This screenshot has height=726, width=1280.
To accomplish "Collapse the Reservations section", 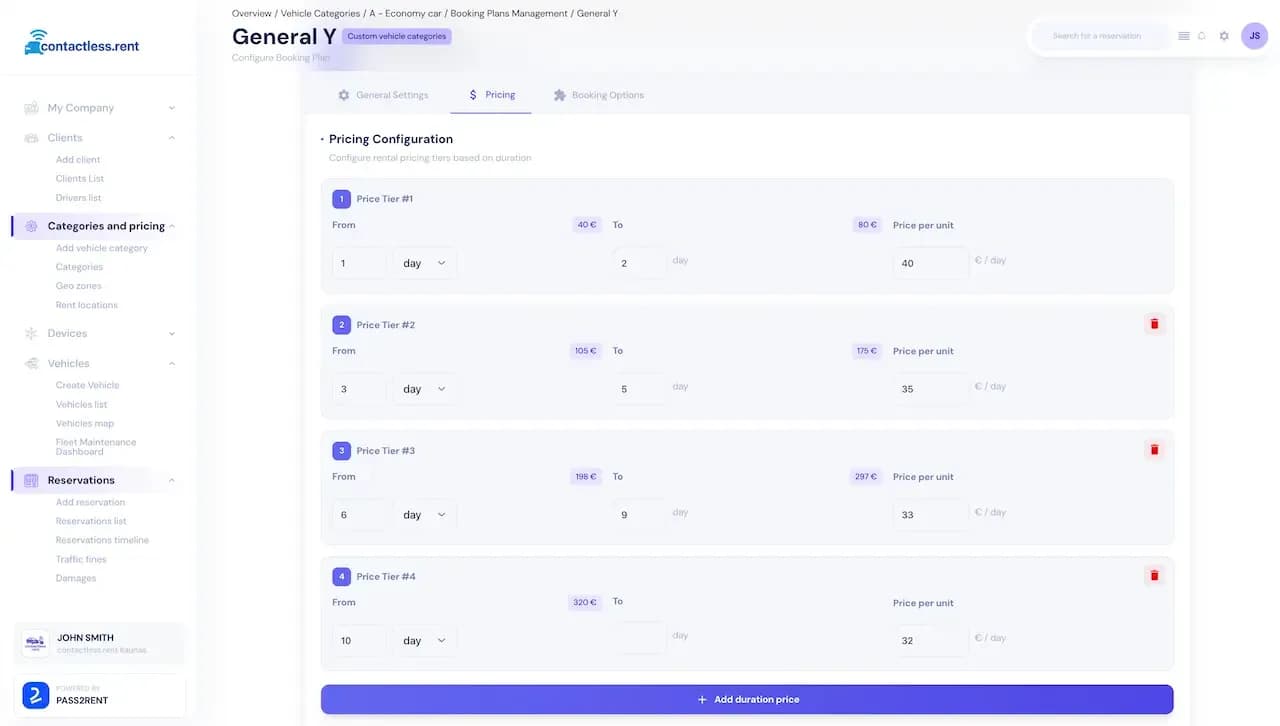I will [171, 480].
